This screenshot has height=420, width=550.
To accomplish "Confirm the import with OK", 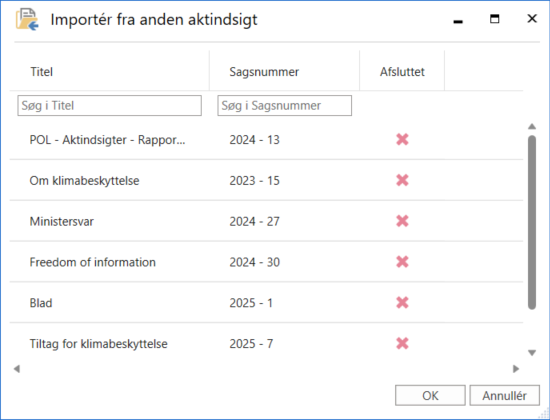I will [x=430, y=395].
